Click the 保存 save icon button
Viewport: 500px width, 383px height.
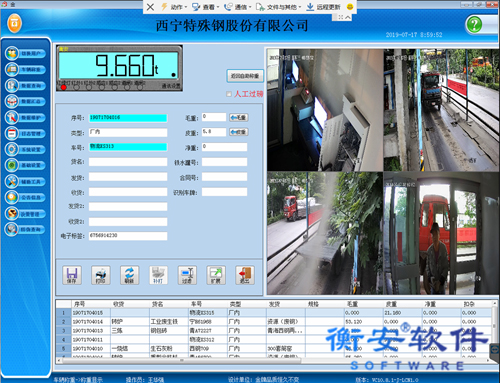(x=72, y=275)
